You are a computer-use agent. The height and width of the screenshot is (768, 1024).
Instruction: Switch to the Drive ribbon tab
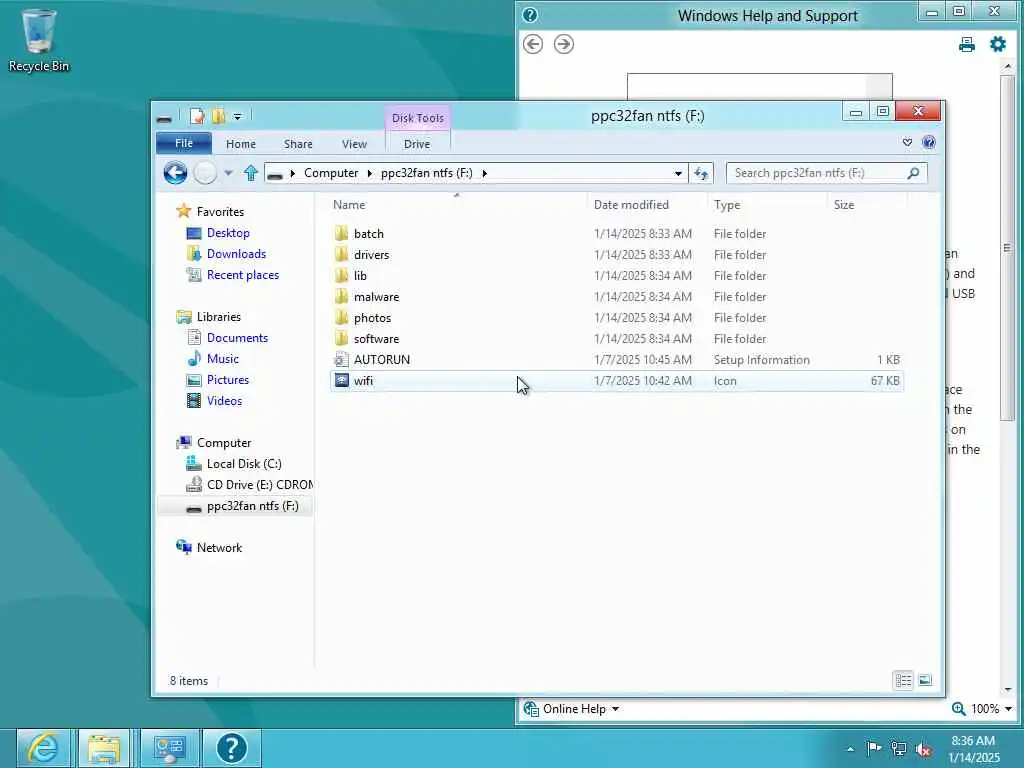click(417, 144)
